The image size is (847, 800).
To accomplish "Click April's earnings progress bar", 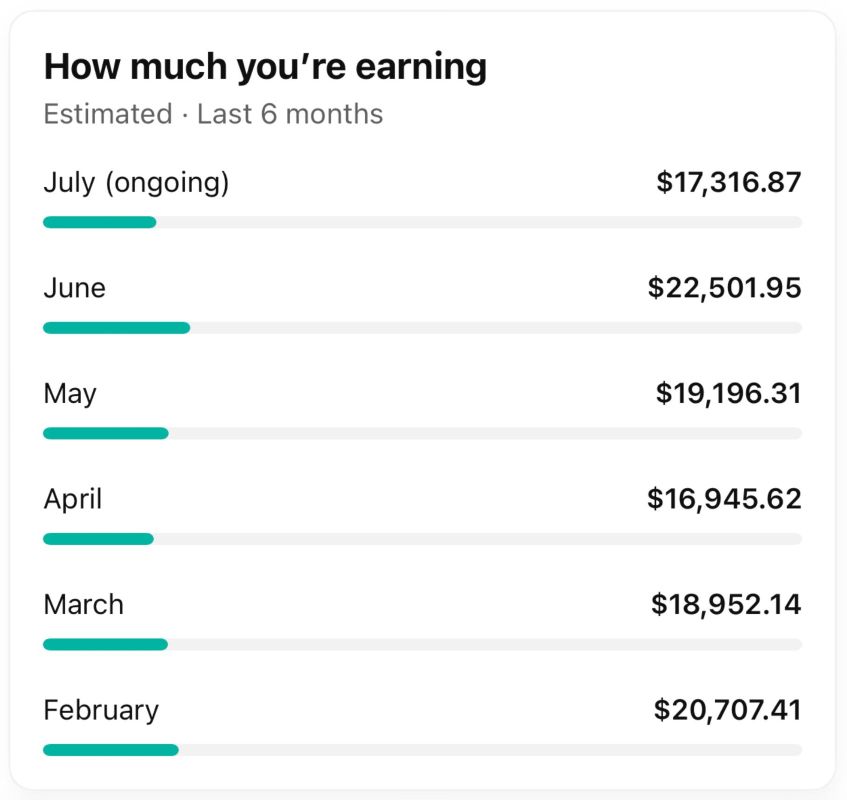I will [x=422, y=538].
